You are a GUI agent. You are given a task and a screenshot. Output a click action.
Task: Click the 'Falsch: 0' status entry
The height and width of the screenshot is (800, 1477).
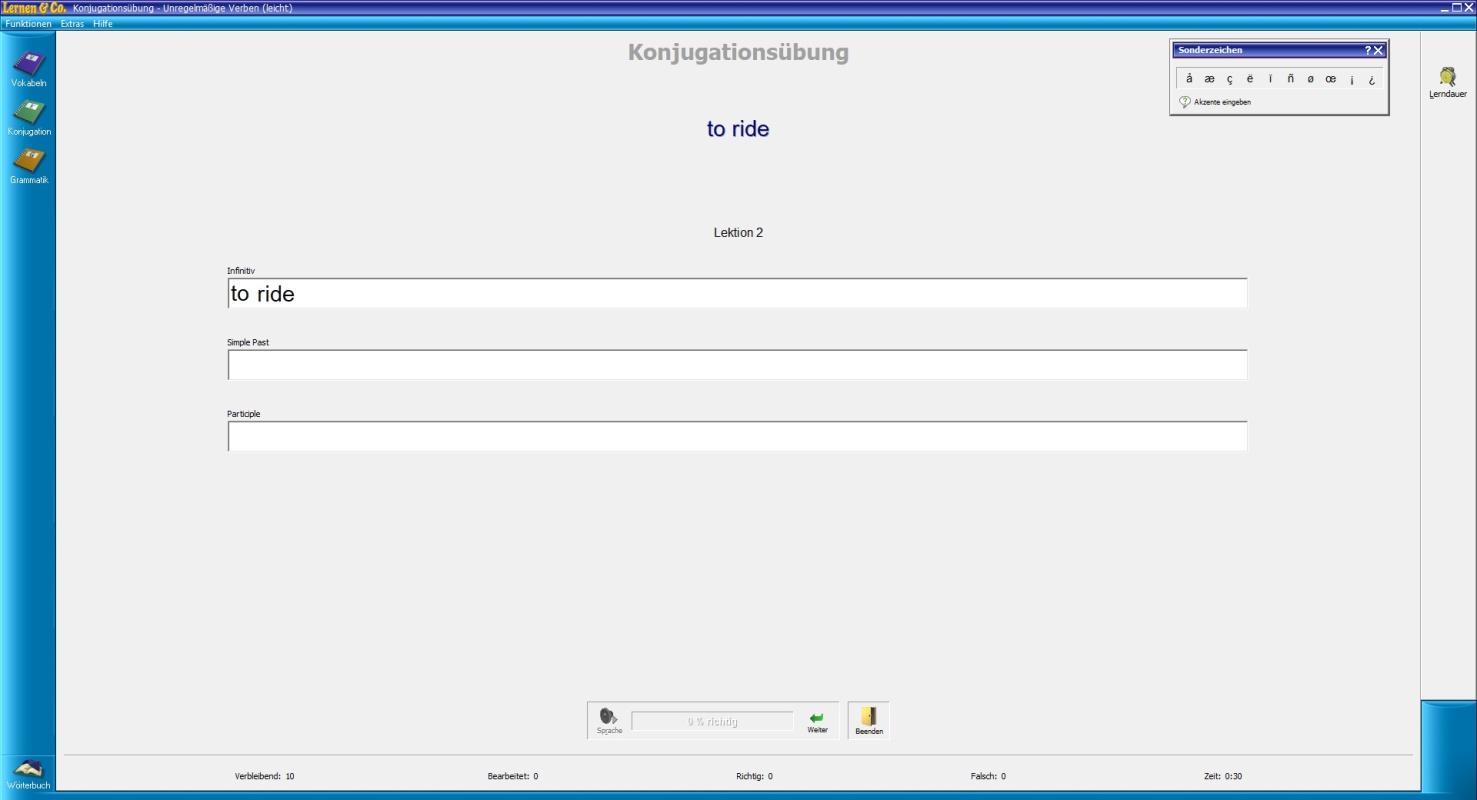pyautogui.click(x=988, y=776)
